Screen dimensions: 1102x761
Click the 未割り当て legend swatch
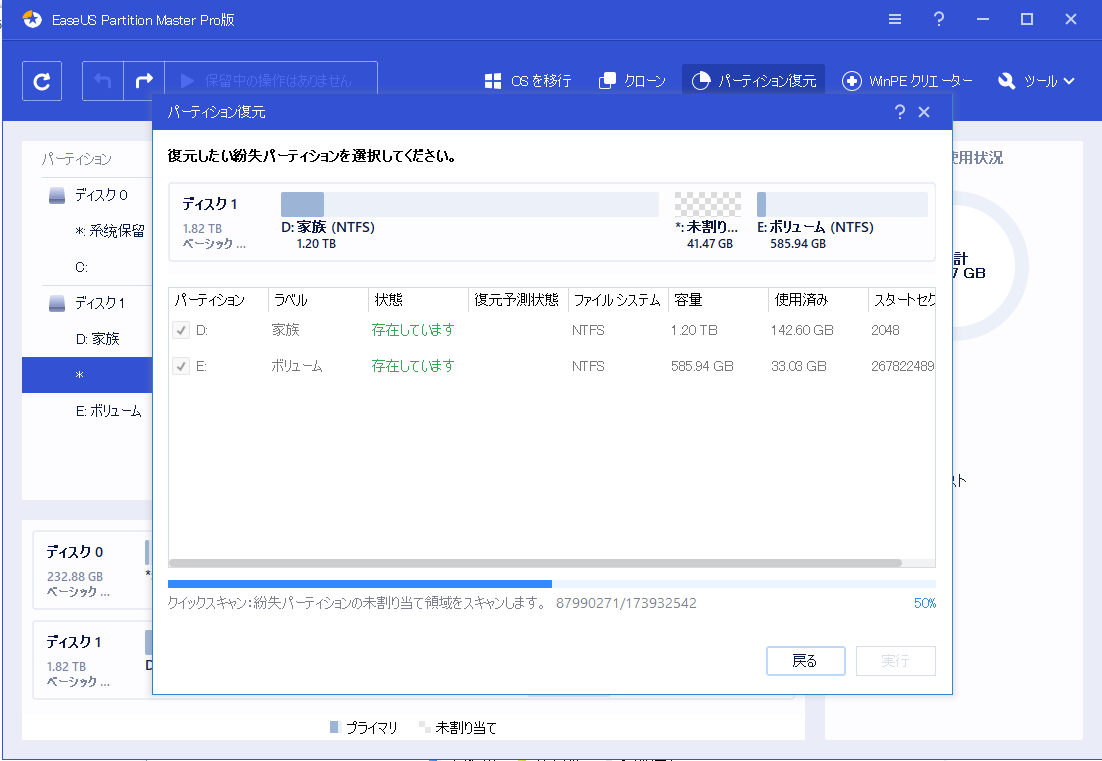coord(424,727)
